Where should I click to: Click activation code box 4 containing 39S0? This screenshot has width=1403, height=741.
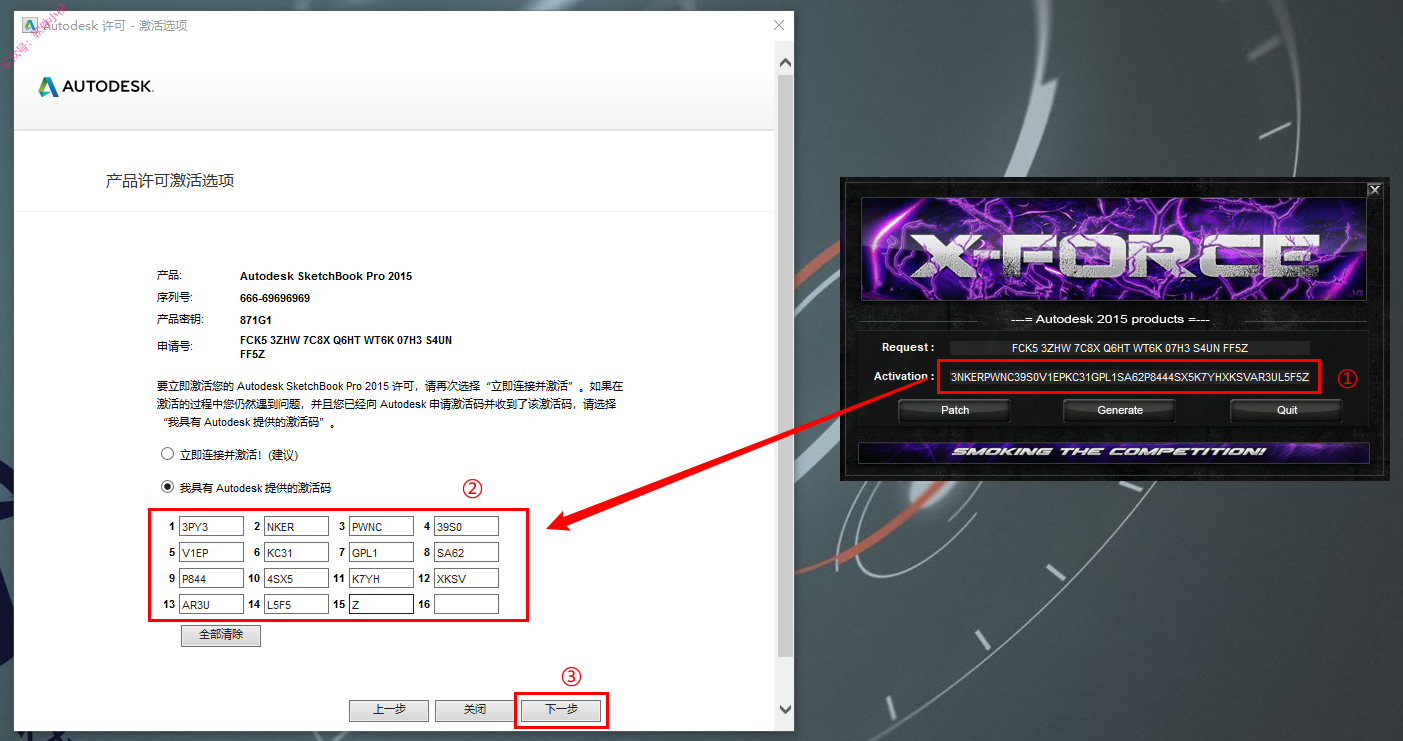pyautogui.click(x=466, y=526)
